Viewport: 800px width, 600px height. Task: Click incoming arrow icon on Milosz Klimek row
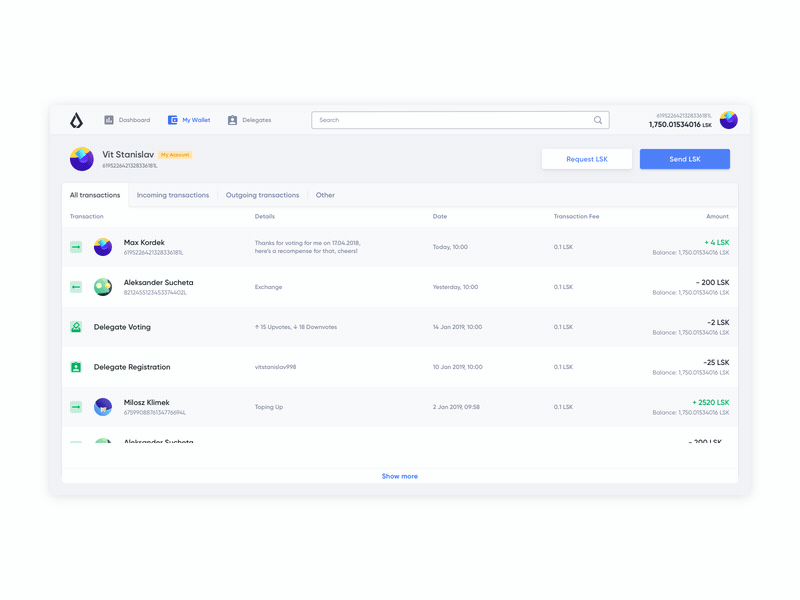coord(76,407)
